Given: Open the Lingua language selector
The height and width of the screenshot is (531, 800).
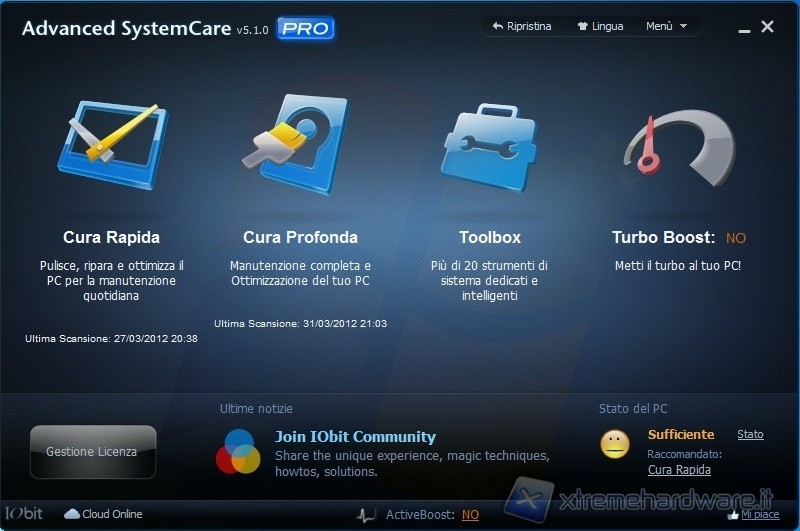Looking at the screenshot, I should pos(599,26).
